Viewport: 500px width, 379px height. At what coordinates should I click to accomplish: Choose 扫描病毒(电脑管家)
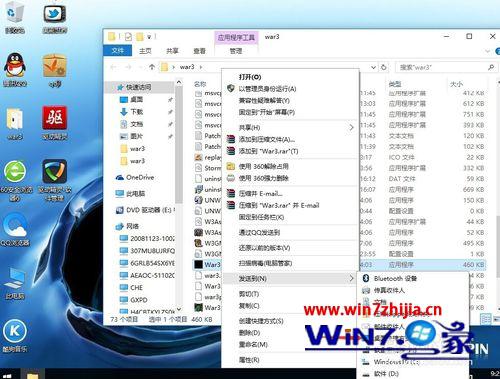265,263
